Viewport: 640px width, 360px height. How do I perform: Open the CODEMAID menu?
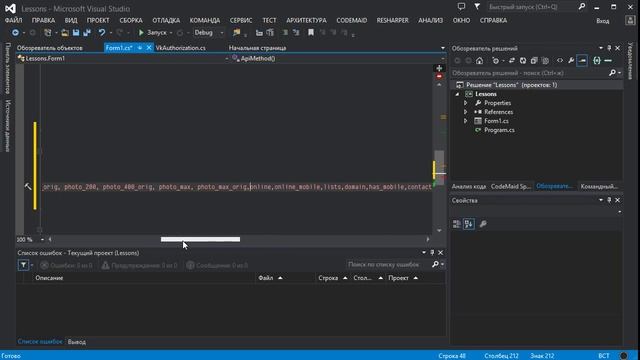point(352,20)
